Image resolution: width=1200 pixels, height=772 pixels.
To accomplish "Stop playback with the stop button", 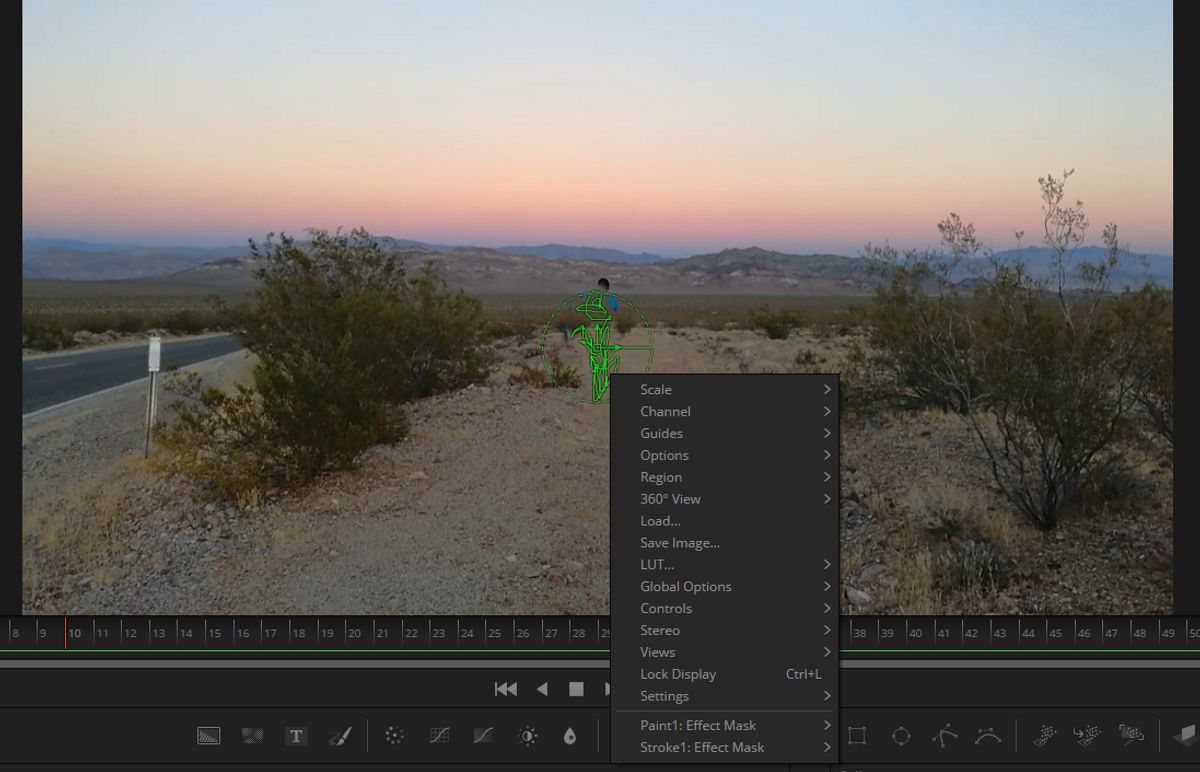I will pos(576,688).
